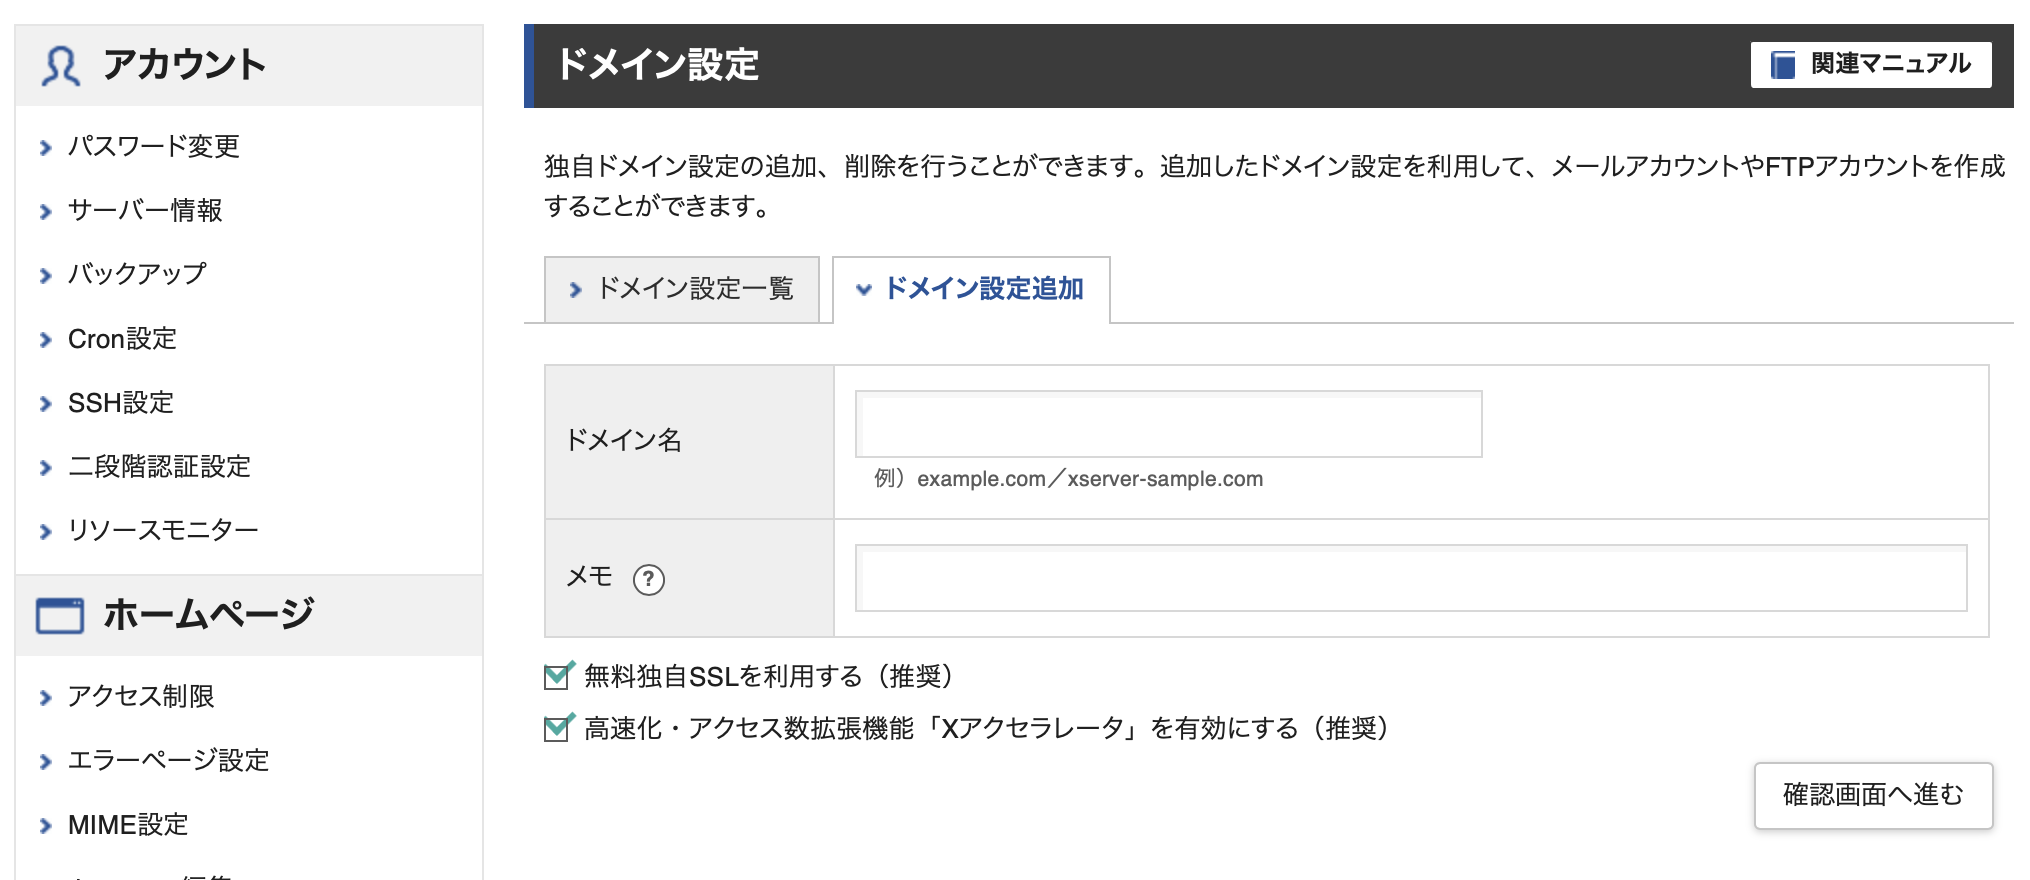
Task: Expand the ドメイン設定一覧 tab arrow
Action: 575,290
